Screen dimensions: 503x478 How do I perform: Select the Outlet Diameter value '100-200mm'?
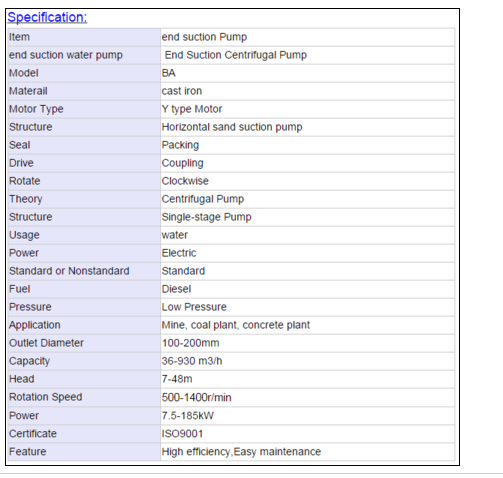[x=190, y=343]
